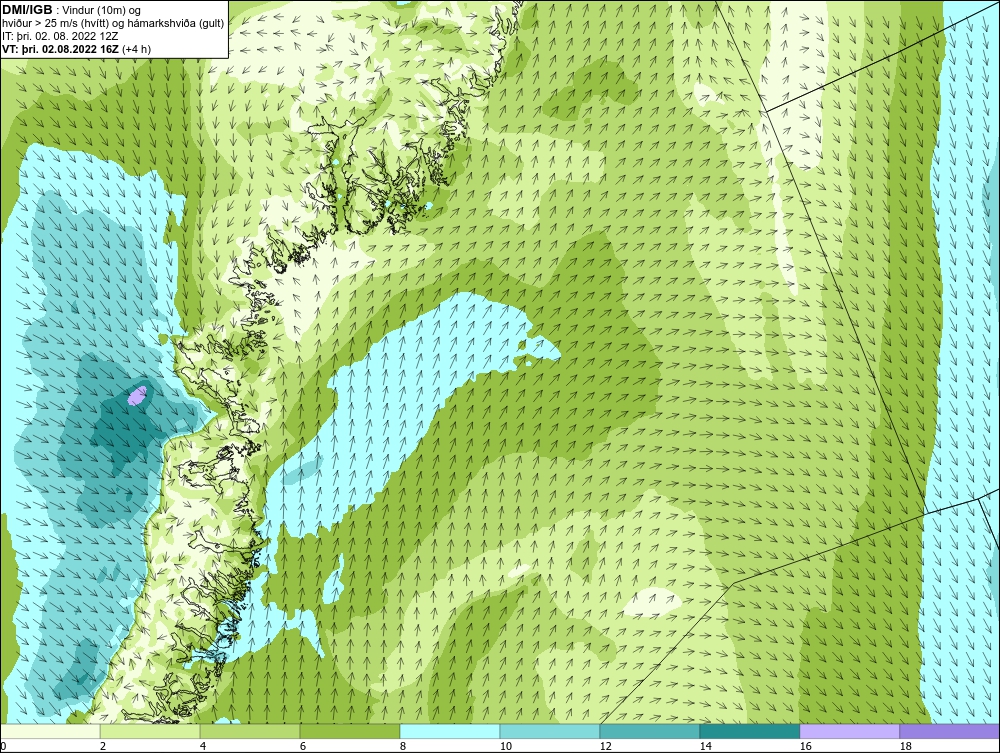Click the 2–4 m/s light green legend swatch
The width and height of the screenshot is (1000, 753).
click(x=150, y=731)
